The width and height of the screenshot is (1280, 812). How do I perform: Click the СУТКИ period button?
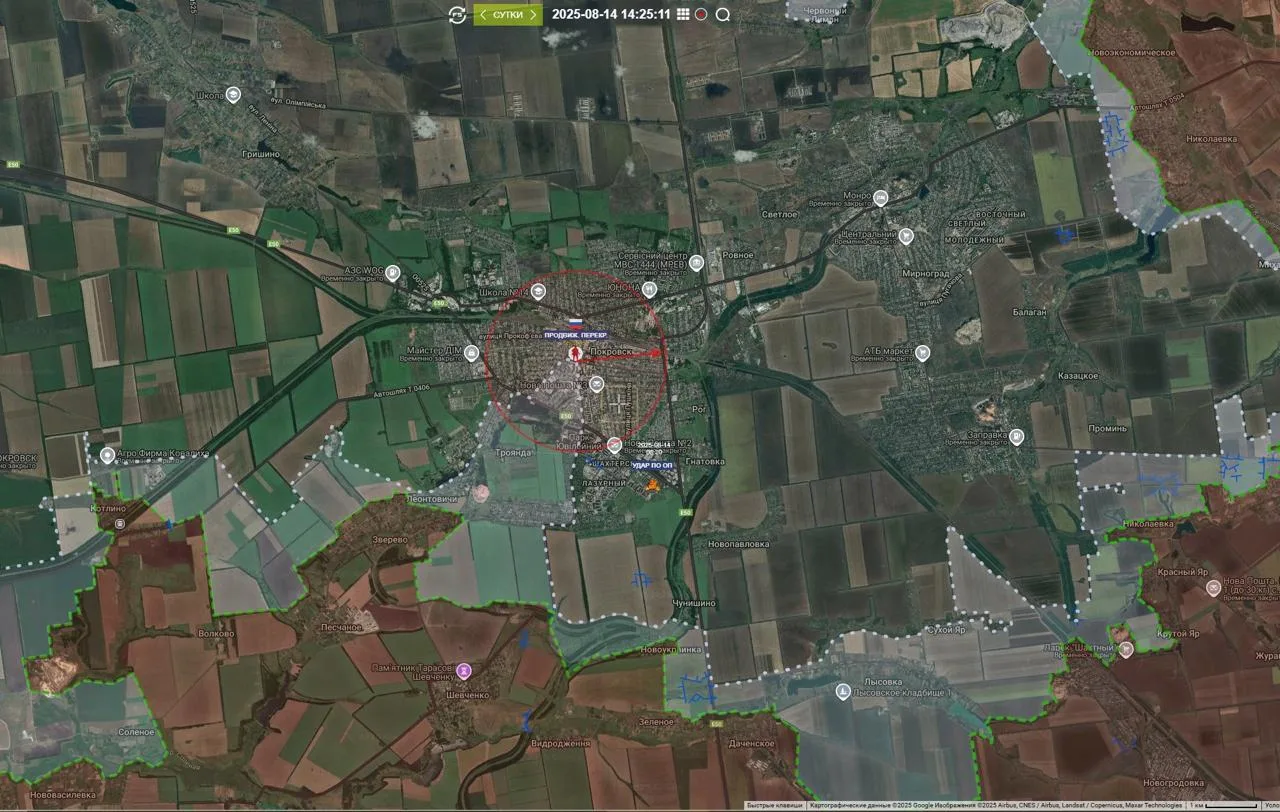click(x=508, y=15)
